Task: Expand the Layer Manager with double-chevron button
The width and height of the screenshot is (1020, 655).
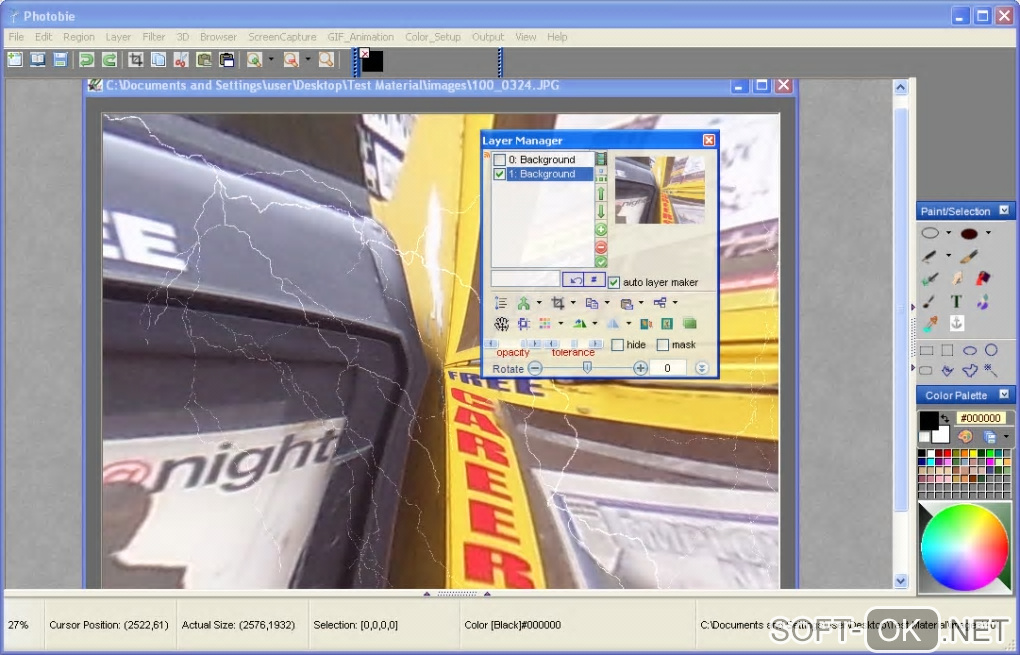Action: pyautogui.click(x=701, y=368)
